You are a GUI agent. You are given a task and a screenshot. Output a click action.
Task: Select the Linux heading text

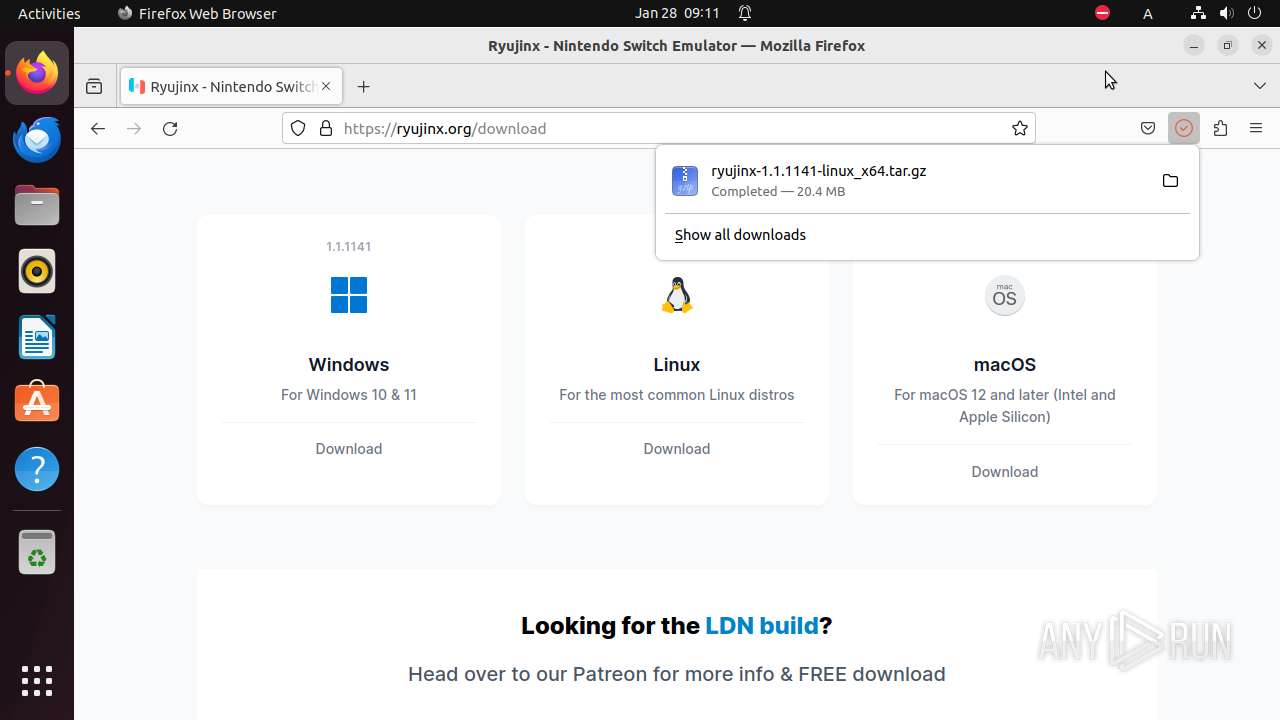point(677,365)
